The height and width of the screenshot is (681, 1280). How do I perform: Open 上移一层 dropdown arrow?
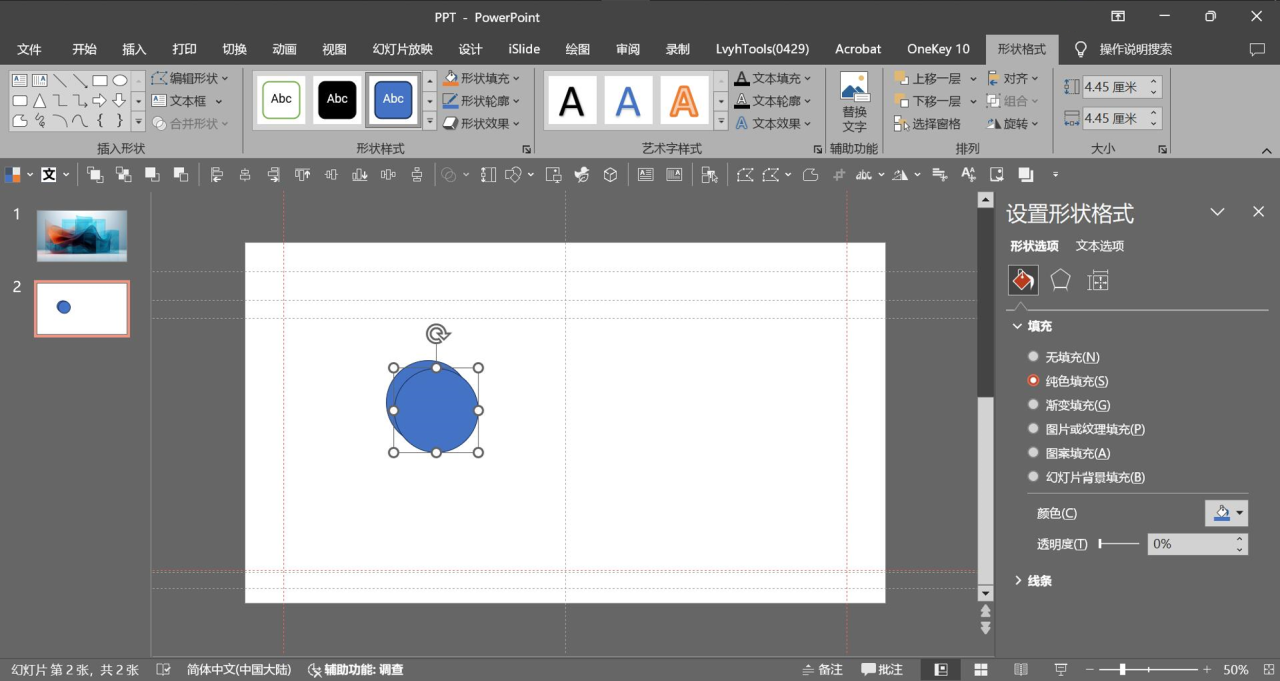point(973,78)
